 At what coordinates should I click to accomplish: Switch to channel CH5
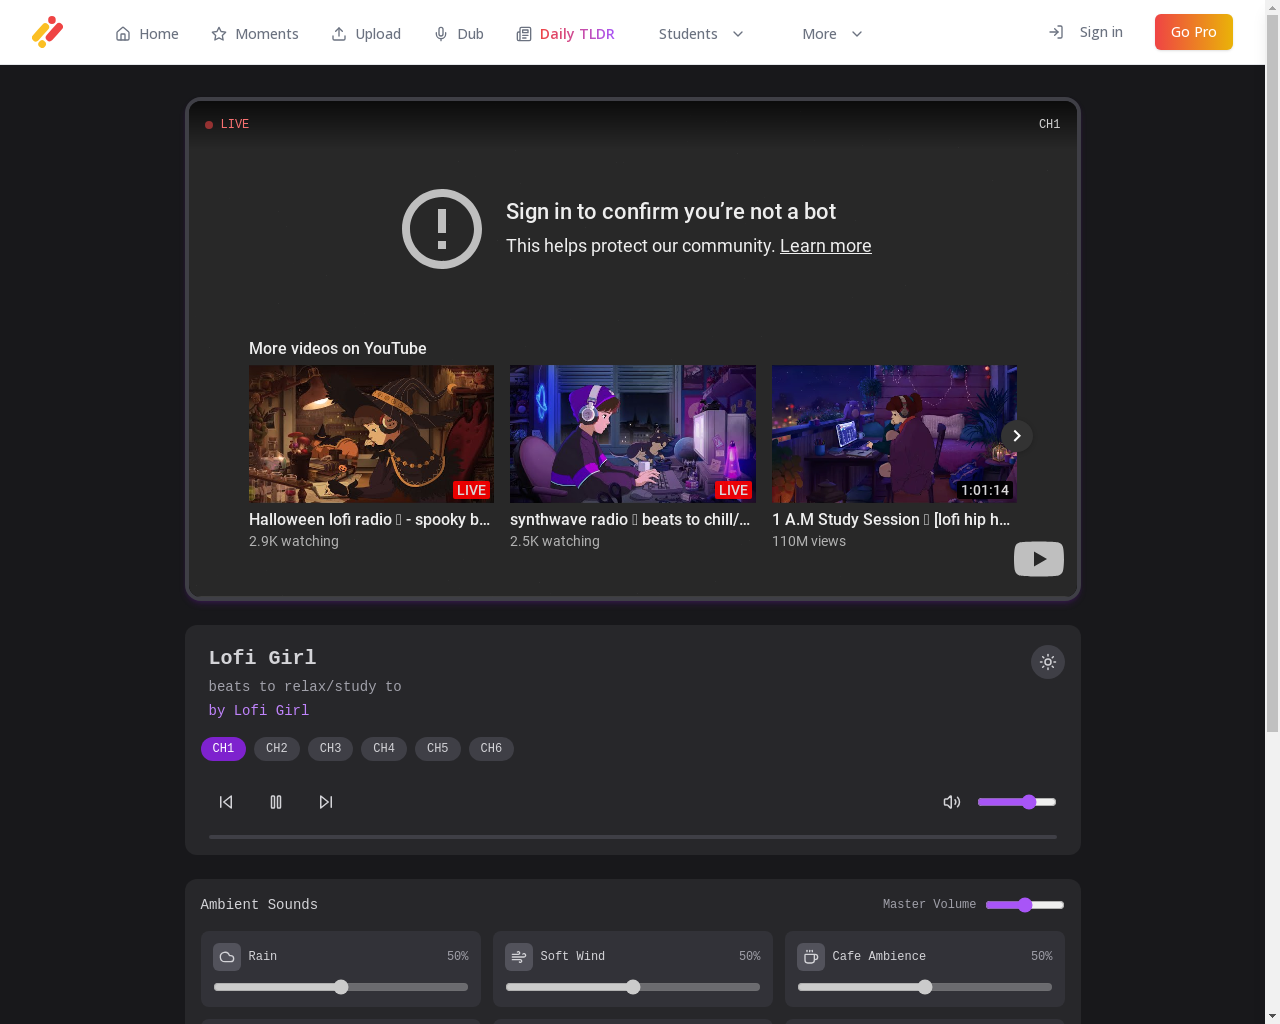click(x=438, y=749)
